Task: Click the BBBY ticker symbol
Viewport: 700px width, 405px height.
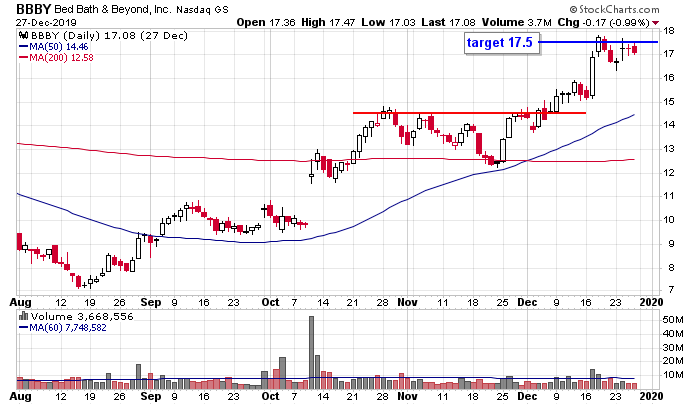Action: point(33,9)
